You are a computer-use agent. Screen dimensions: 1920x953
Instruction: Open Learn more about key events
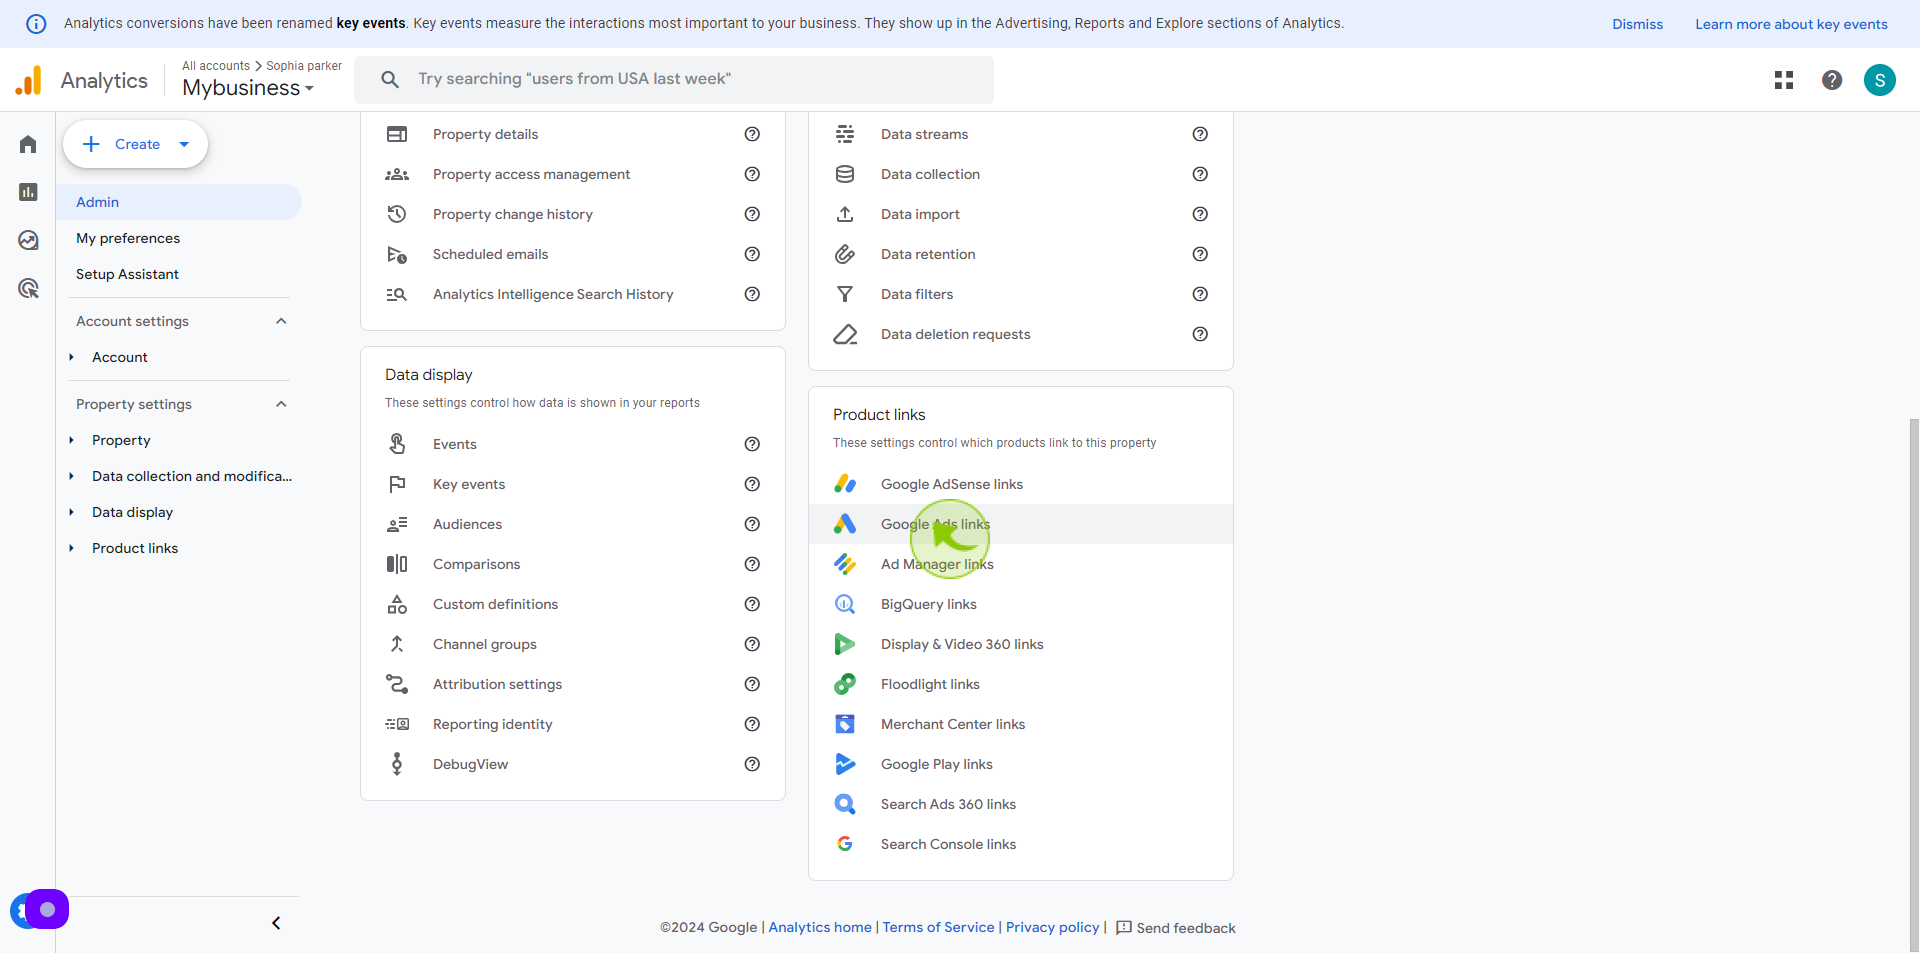tap(1791, 24)
